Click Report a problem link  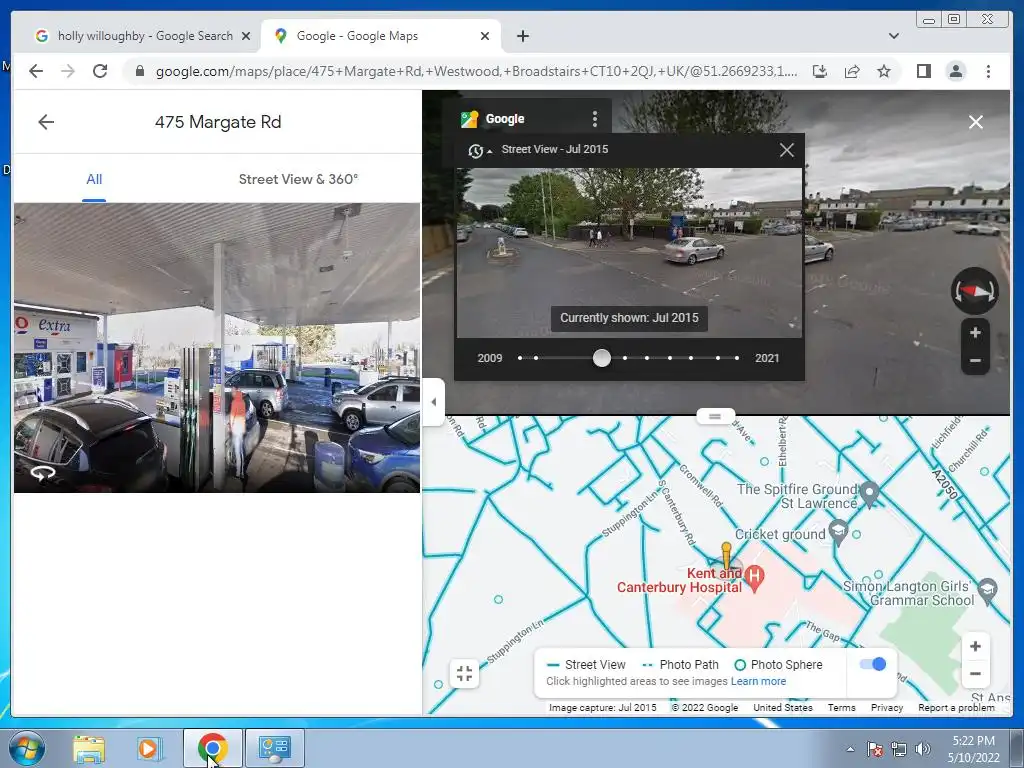pyautogui.click(x=956, y=707)
